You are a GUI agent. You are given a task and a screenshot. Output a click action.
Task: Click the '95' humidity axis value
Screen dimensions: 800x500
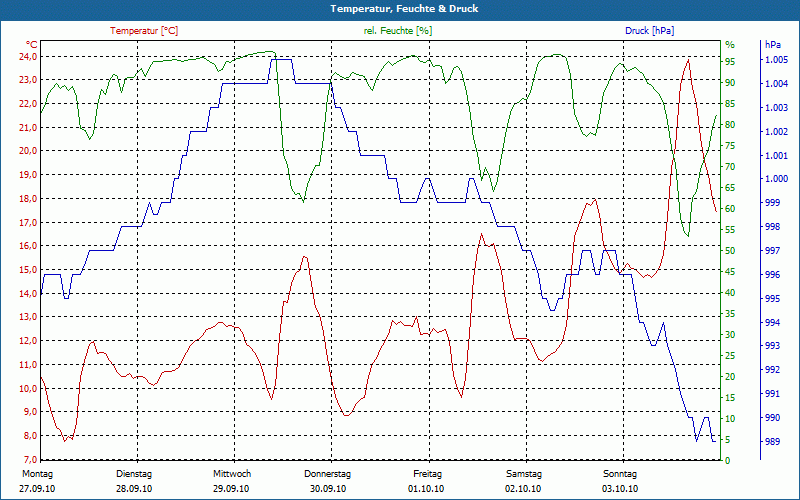coord(731,61)
